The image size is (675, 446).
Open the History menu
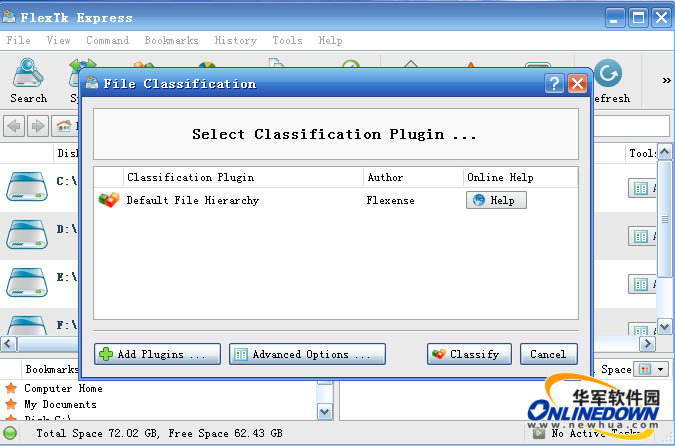[236, 40]
